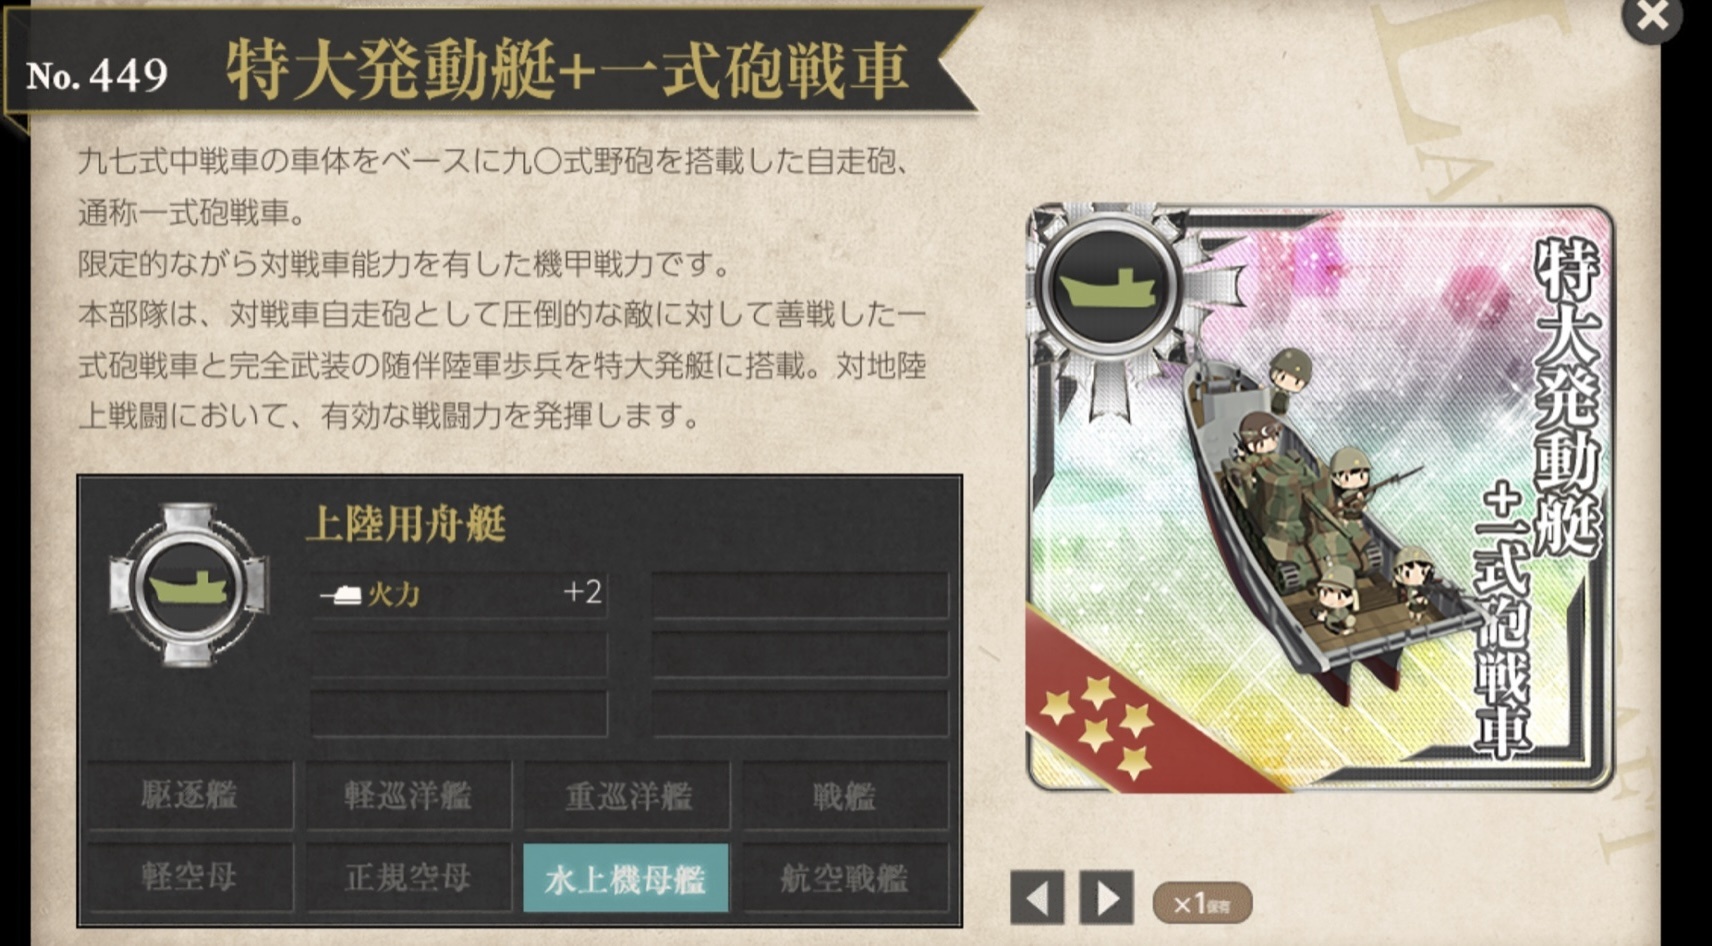Go to next equipment with right arrow
Image resolution: width=1712 pixels, height=946 pixels.
(1106, 897)
